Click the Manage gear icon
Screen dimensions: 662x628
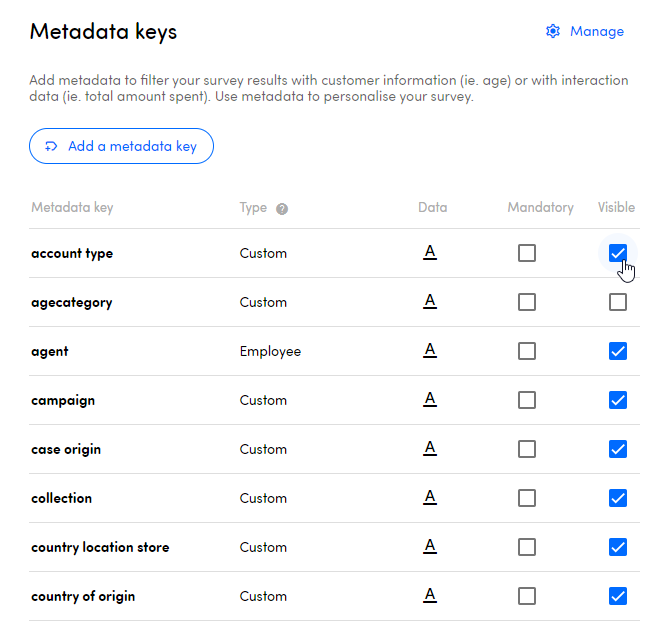[x=553, y=31]
